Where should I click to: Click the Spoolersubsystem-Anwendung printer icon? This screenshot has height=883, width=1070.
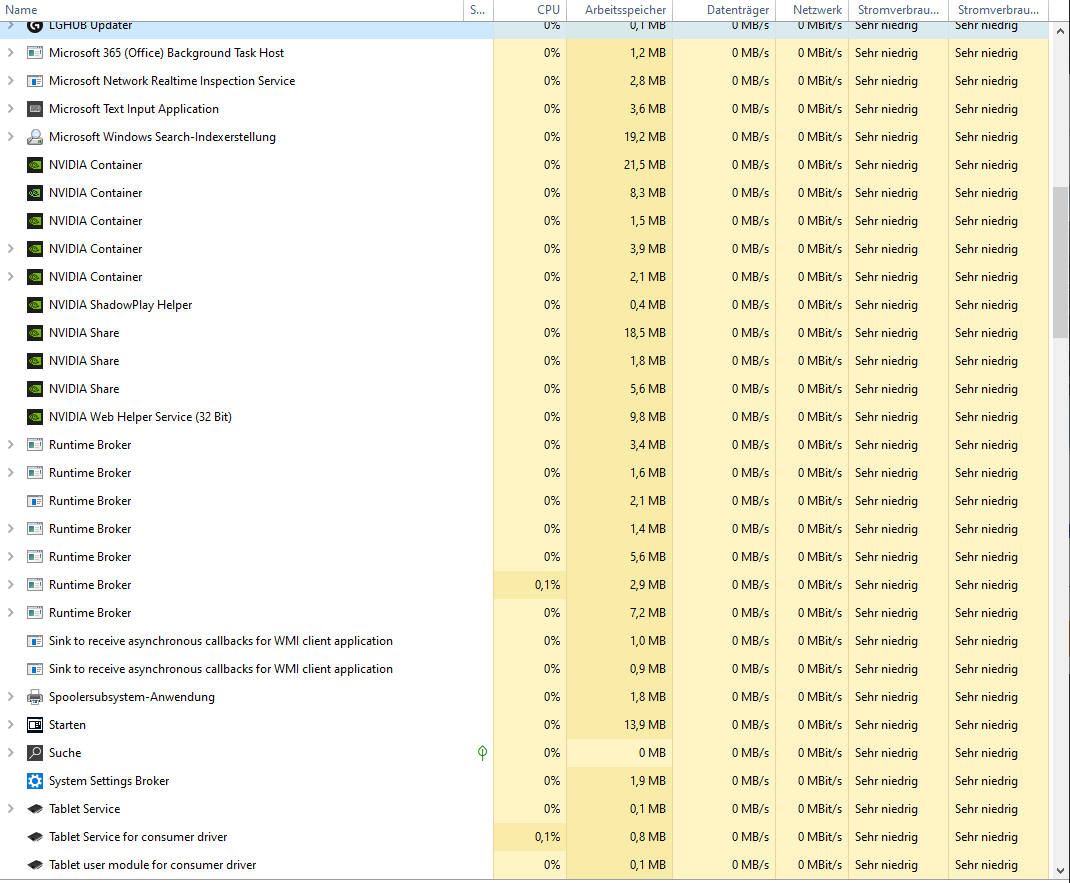tap(35, 697)
